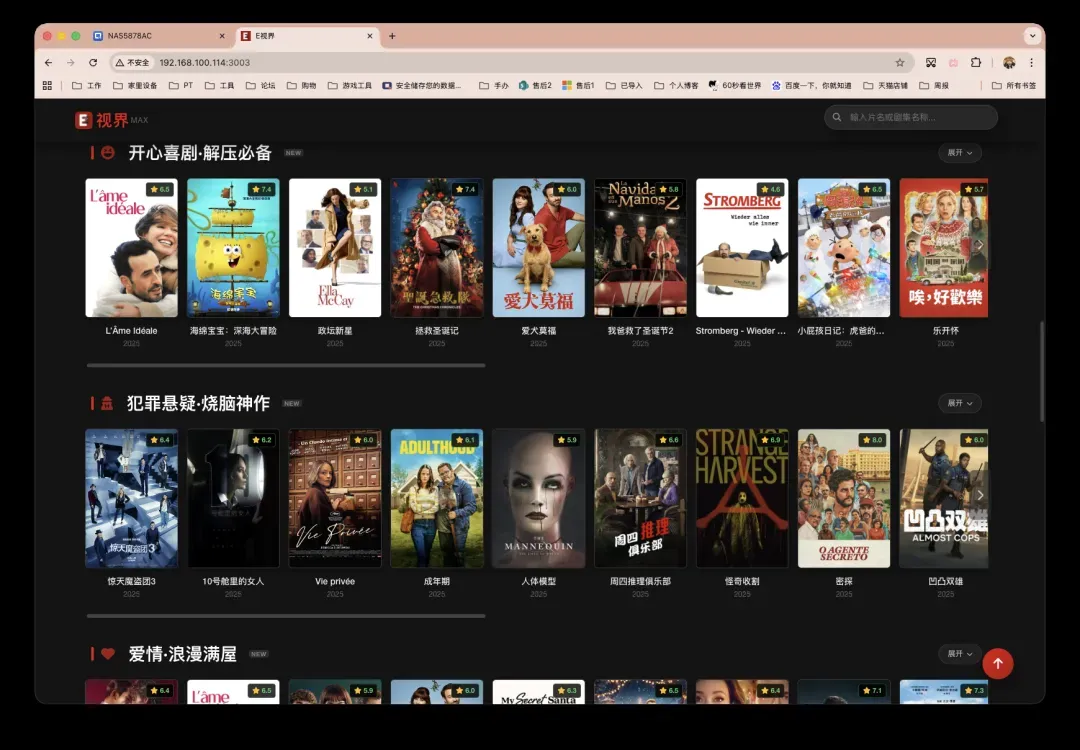
Task: Click the crime row horizontal scrollbar
Action: (287, 616)
